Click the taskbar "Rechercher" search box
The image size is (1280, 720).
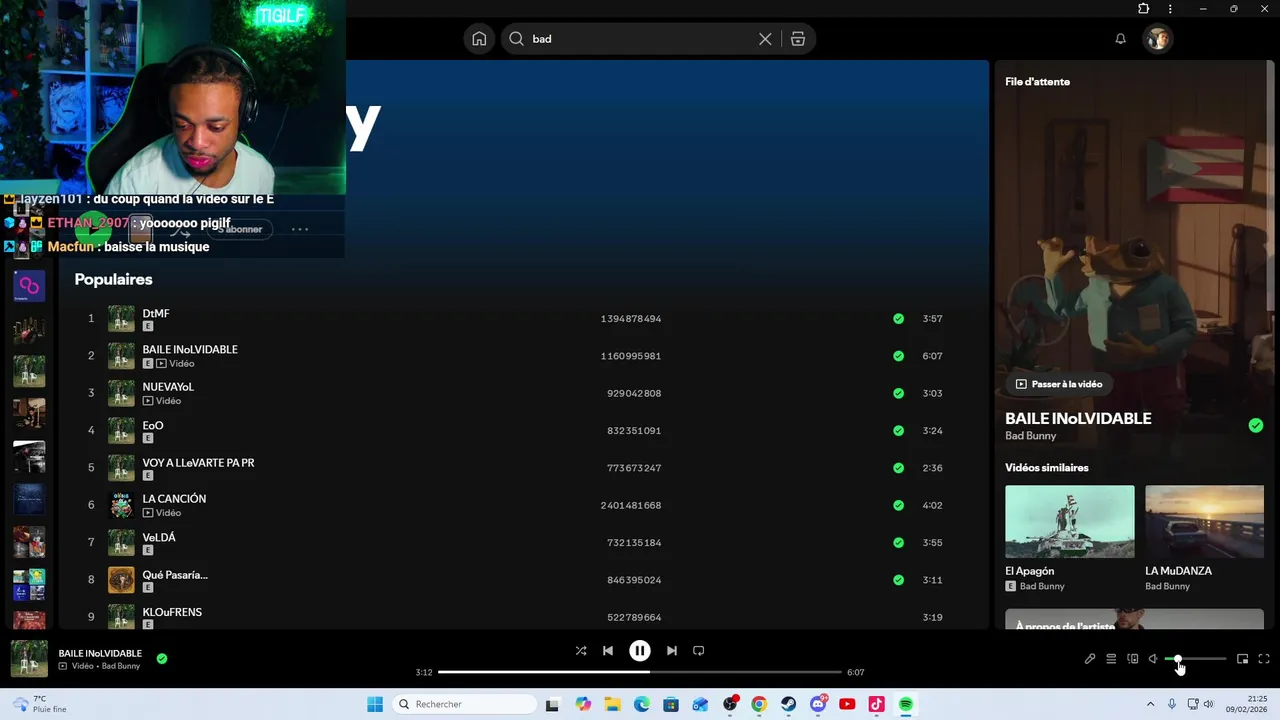pos(464,704)
